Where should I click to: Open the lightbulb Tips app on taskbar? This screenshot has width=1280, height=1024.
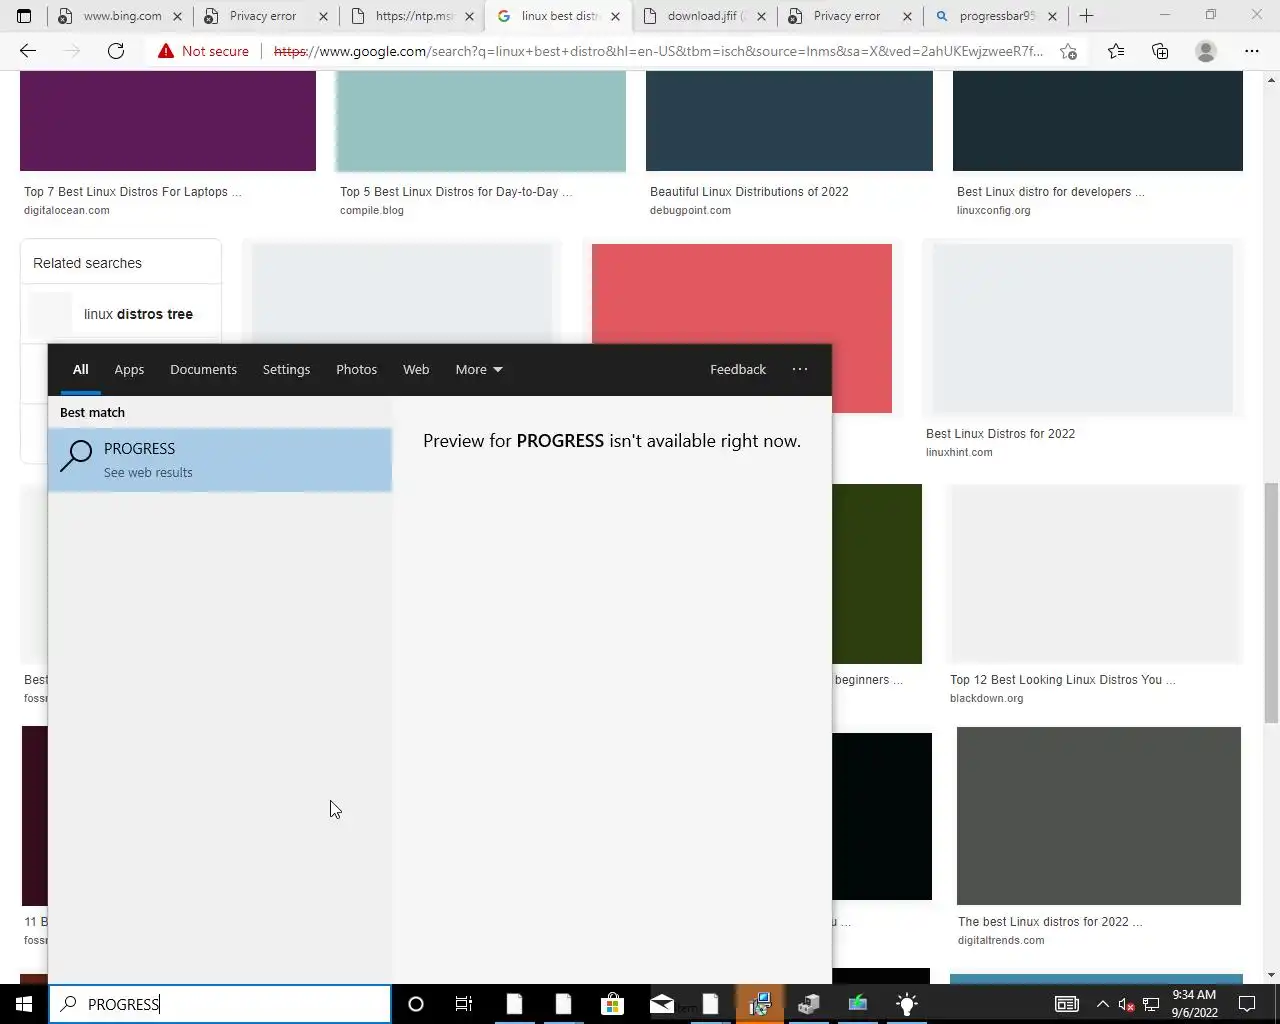(907, 1004)
